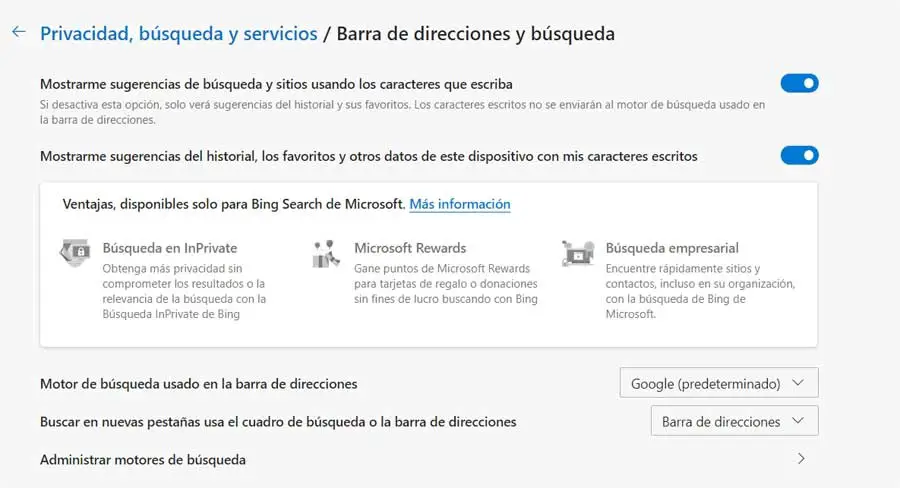Screen dimensions: 900x488
Task: Expand the Barra de direcciones dropdown
Action: (733, 421)
